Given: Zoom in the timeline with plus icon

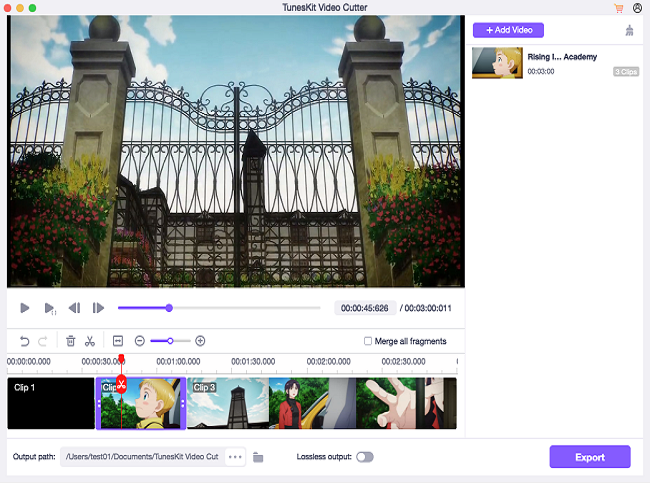Looking at the screenshot, I should (200, 341).
